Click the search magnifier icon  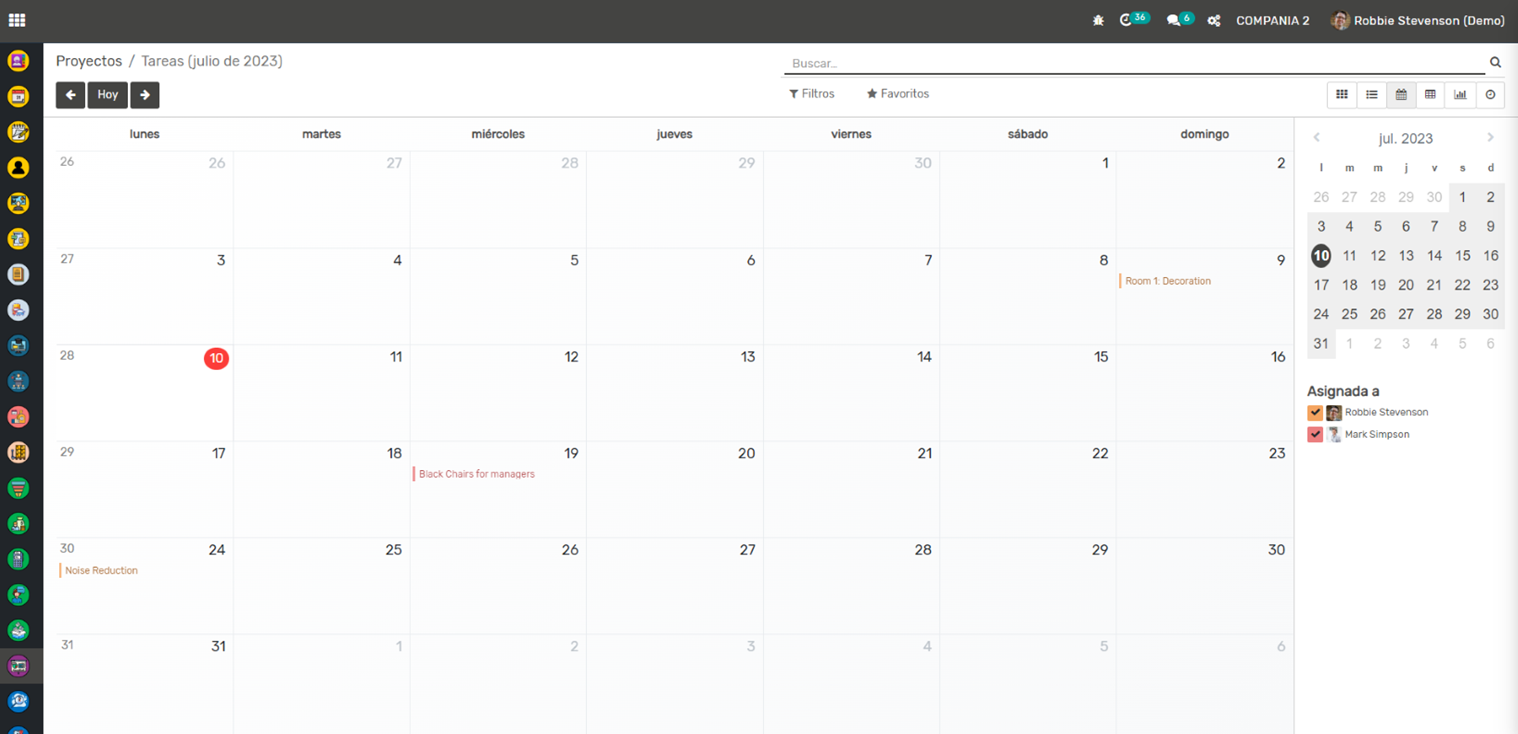point(1495,63)
